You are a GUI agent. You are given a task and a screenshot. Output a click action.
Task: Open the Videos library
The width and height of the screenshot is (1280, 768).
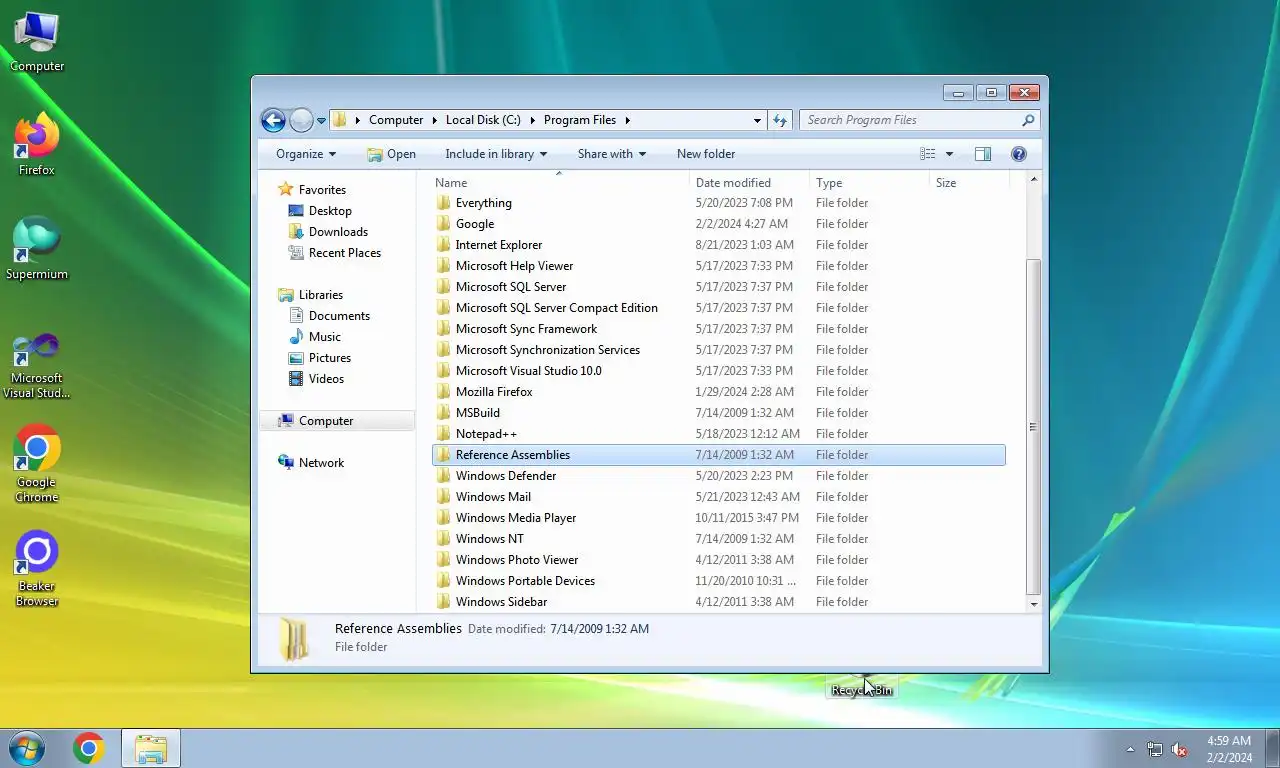click(326, 379)
